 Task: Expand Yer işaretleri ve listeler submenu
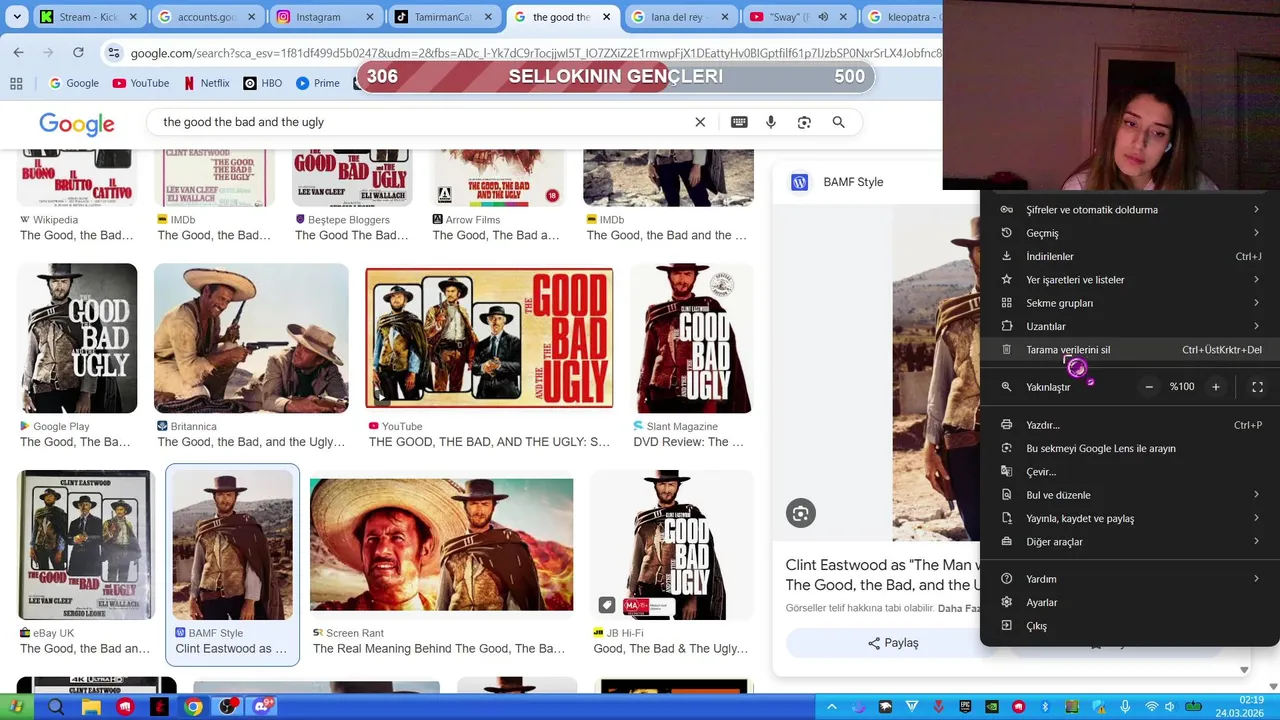[x=1130, y=280]
